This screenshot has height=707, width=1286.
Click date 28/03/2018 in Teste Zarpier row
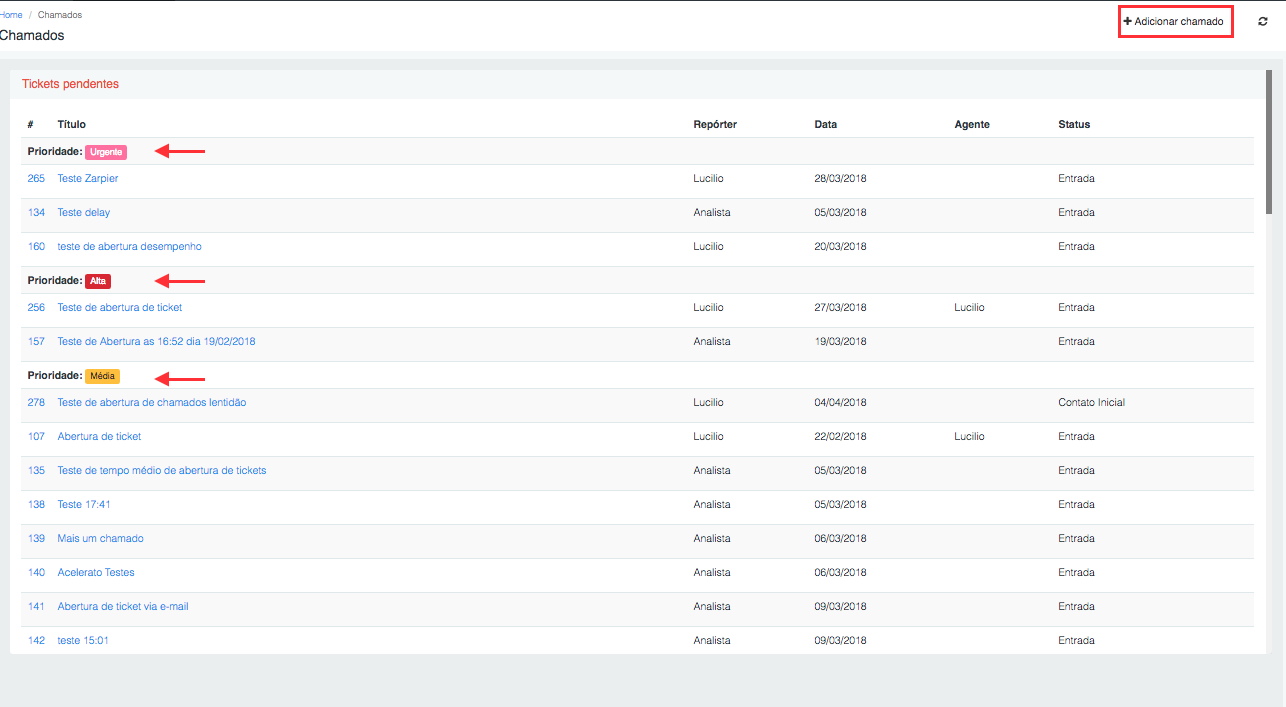click(x=841, y=178)
